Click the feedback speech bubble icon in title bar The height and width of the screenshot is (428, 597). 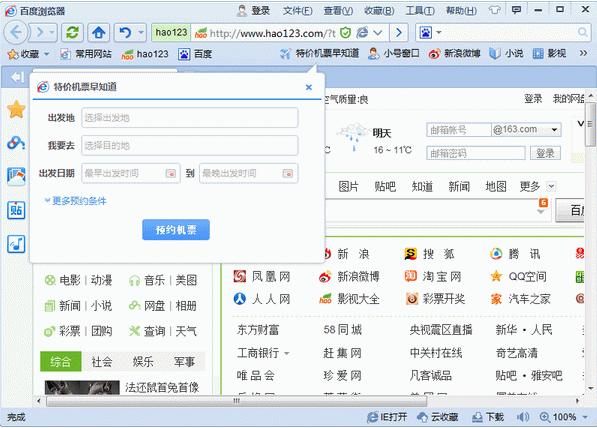pyautogui.click(x=516, y=10)
